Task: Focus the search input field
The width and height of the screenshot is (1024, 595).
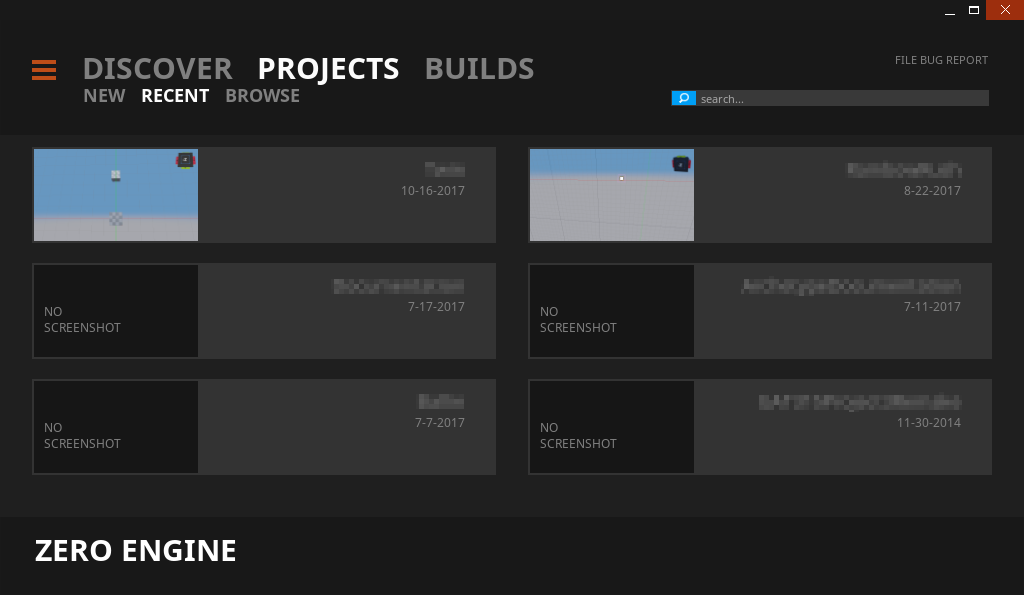Action: point(842,98)
